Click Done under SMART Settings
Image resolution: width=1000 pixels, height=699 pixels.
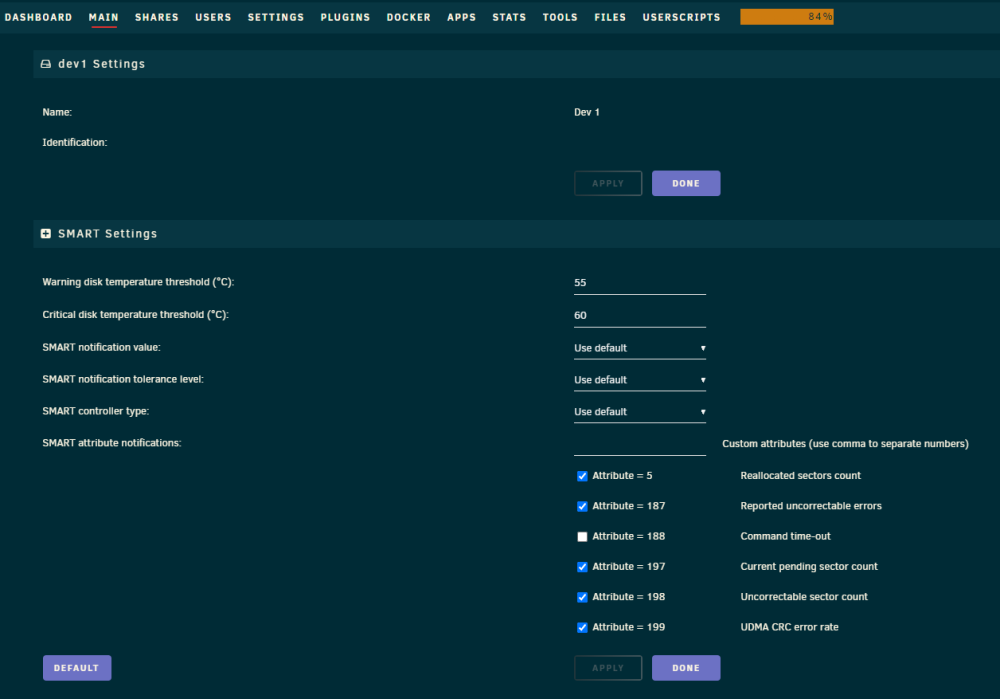point(686,668)
